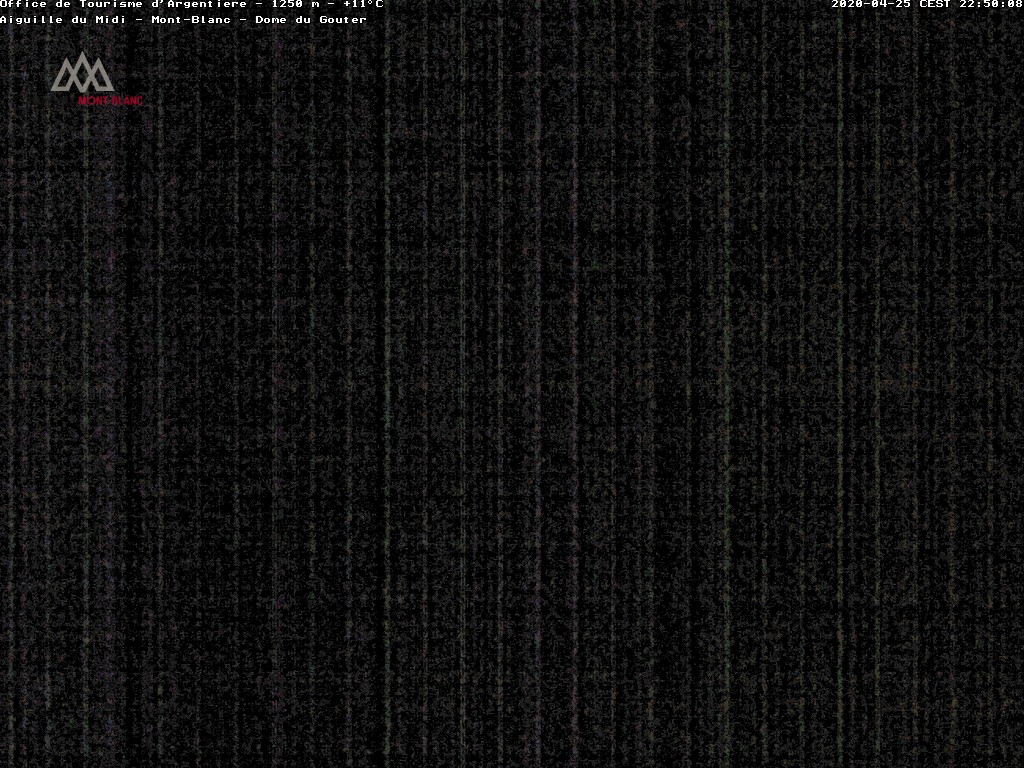Click the timestamp "2020-04-25 CEST 22:50:08"
Screen dimensions: 1024x768
click(x=927, y=4)
